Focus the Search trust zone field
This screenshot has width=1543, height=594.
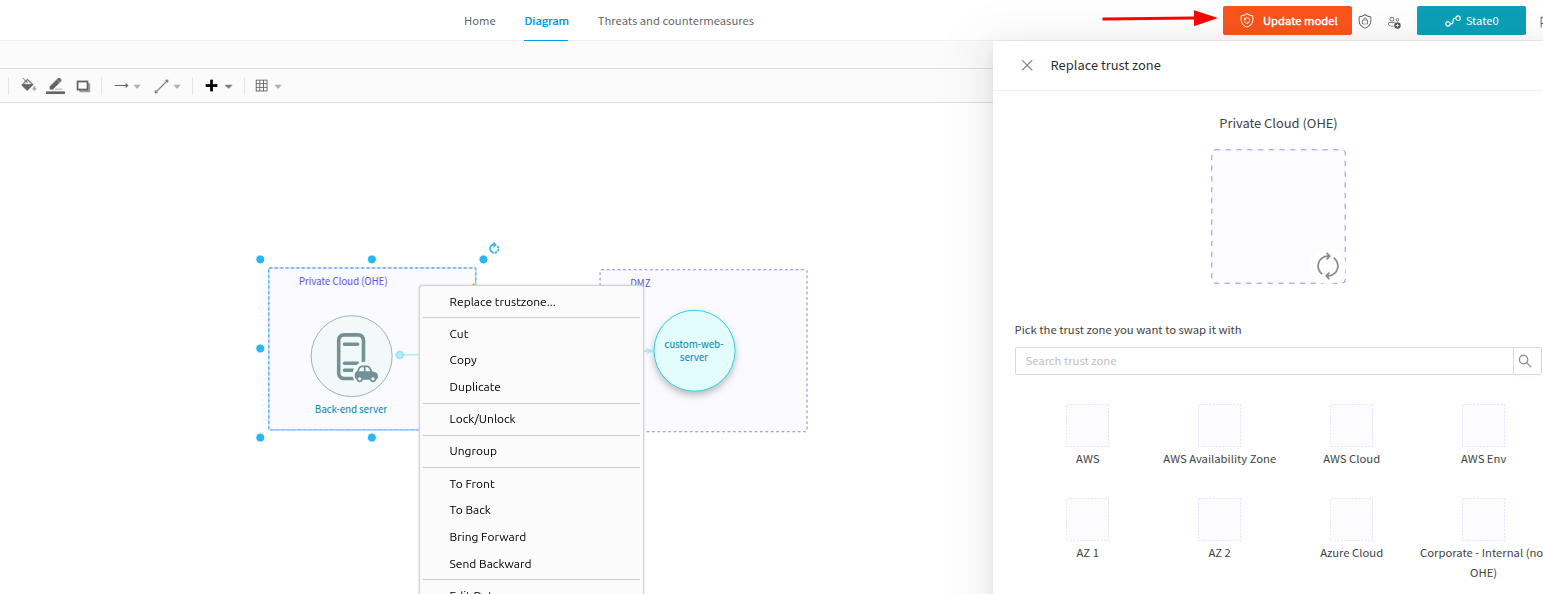[x=1263, y=361]
